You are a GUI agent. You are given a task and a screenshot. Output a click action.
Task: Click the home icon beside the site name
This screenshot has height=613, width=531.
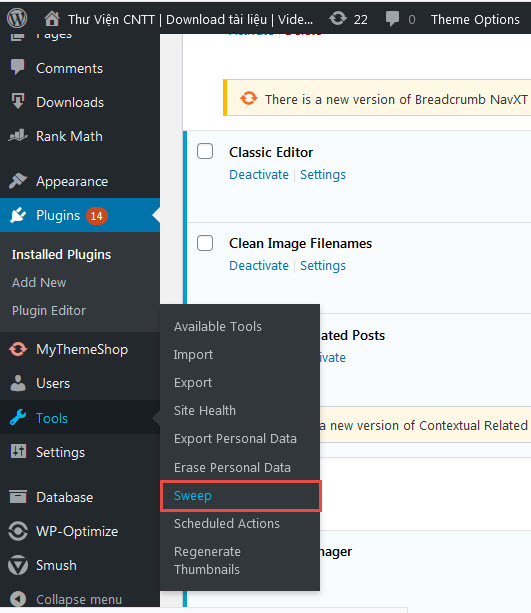coord(52,18)
